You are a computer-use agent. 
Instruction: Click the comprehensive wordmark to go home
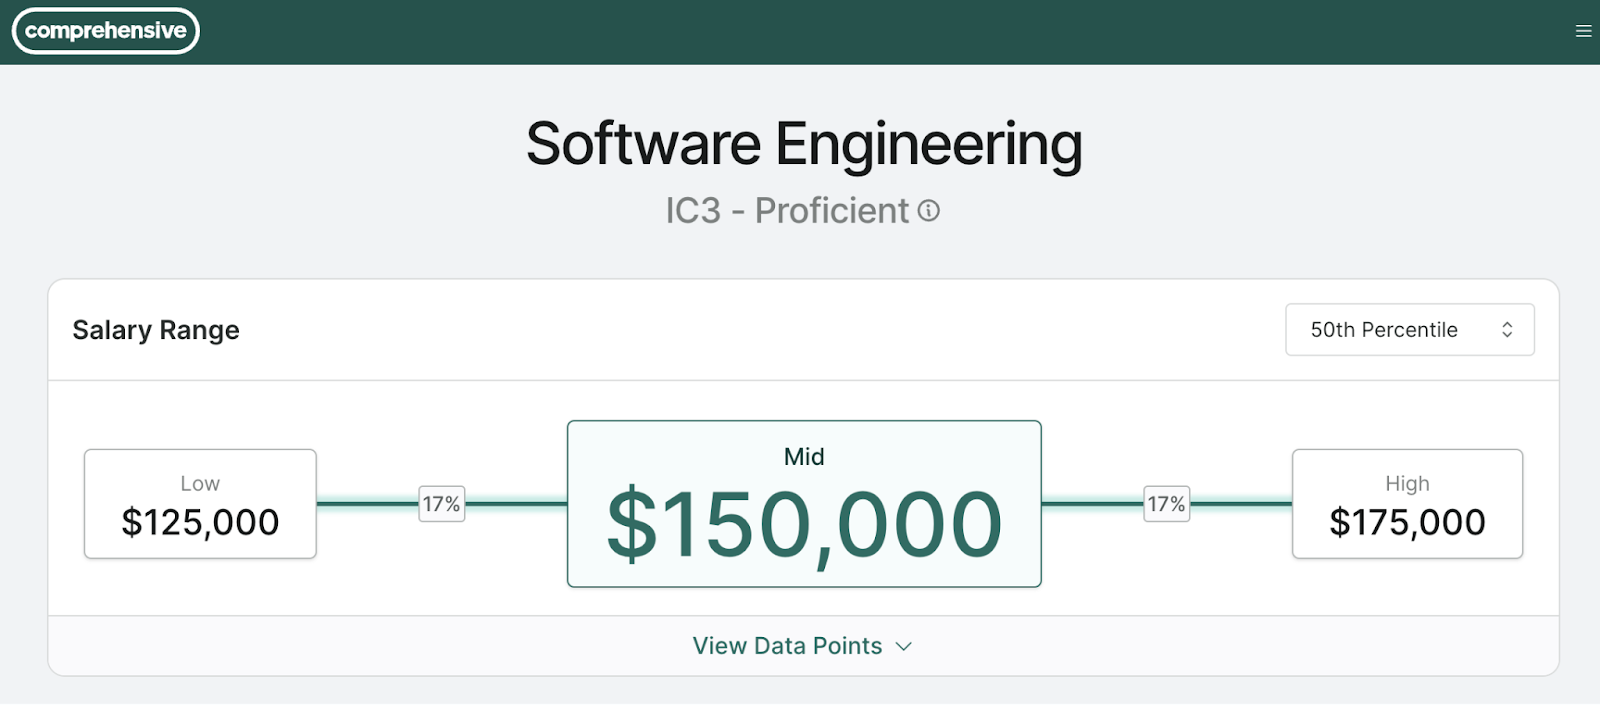pos(104,30)
